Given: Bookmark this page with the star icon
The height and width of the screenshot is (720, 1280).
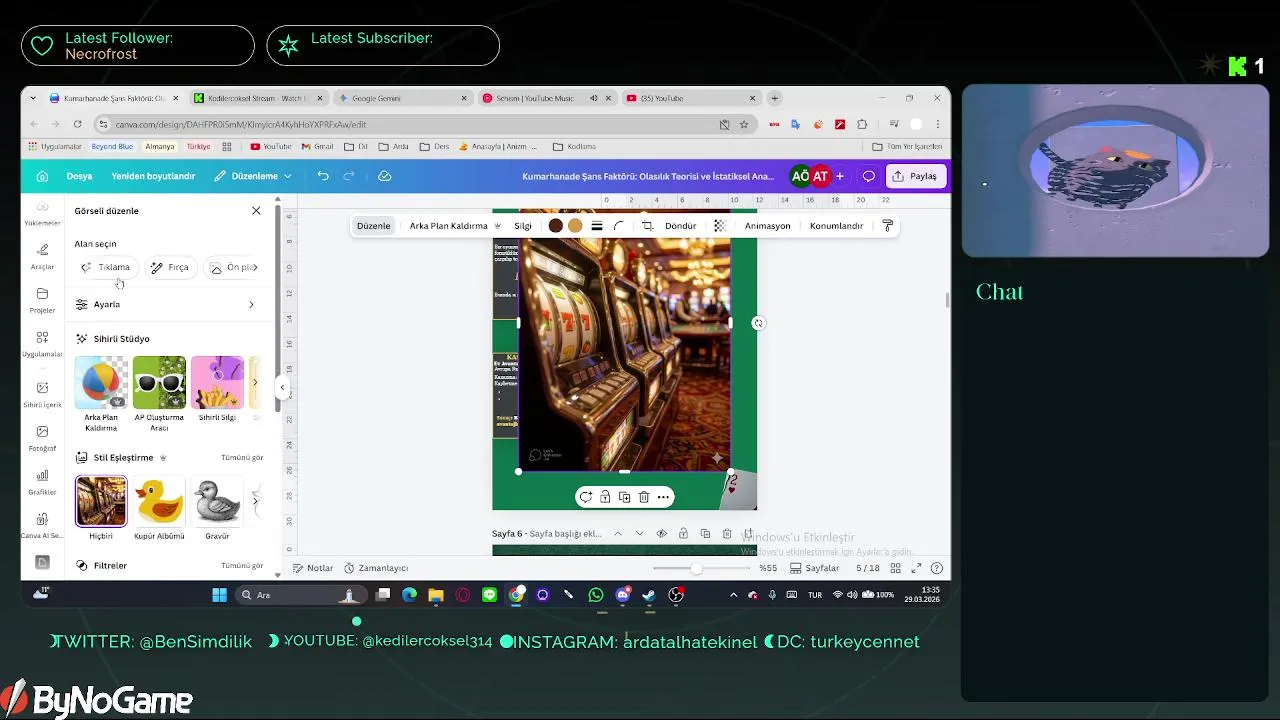Looking at the screenshot, I should tap(744, 125).
